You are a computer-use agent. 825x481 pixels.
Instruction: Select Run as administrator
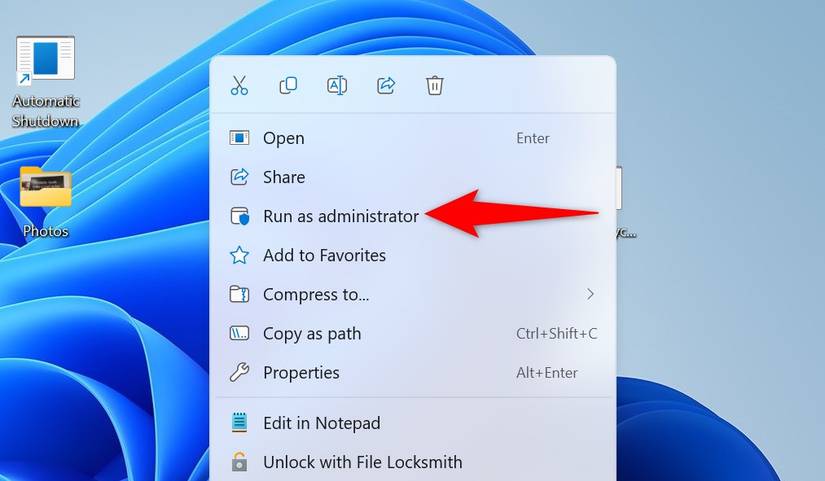pyautogui.click(x=412, y=216)
